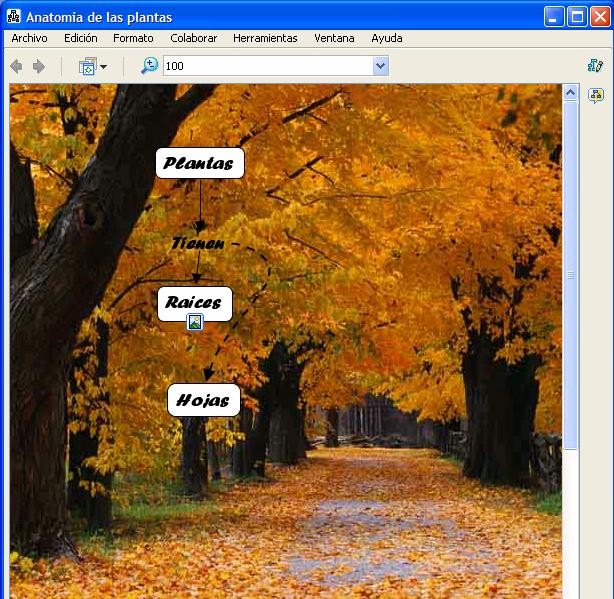Open the Ventana menu

click(334, 38)
